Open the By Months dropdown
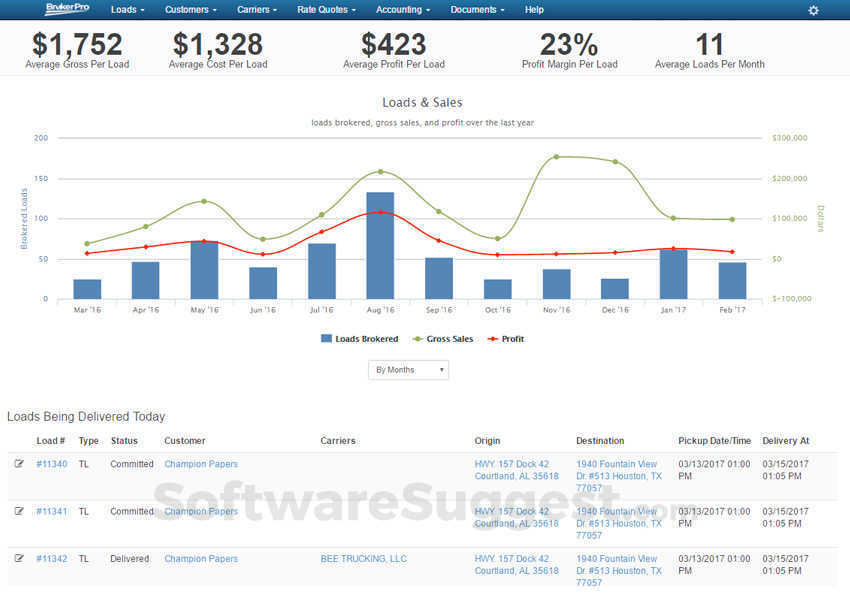 pos(407,369)
